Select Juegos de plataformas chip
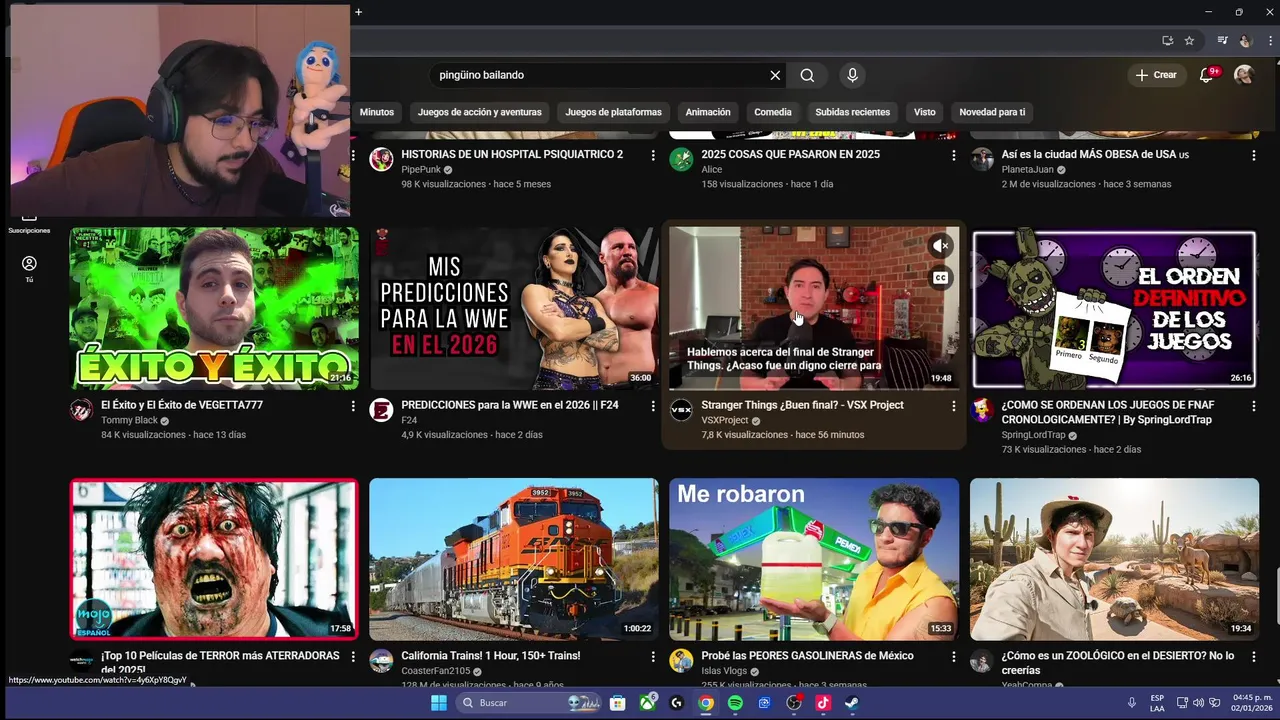The image size is (1280, 720). click(x=613, y=112)
